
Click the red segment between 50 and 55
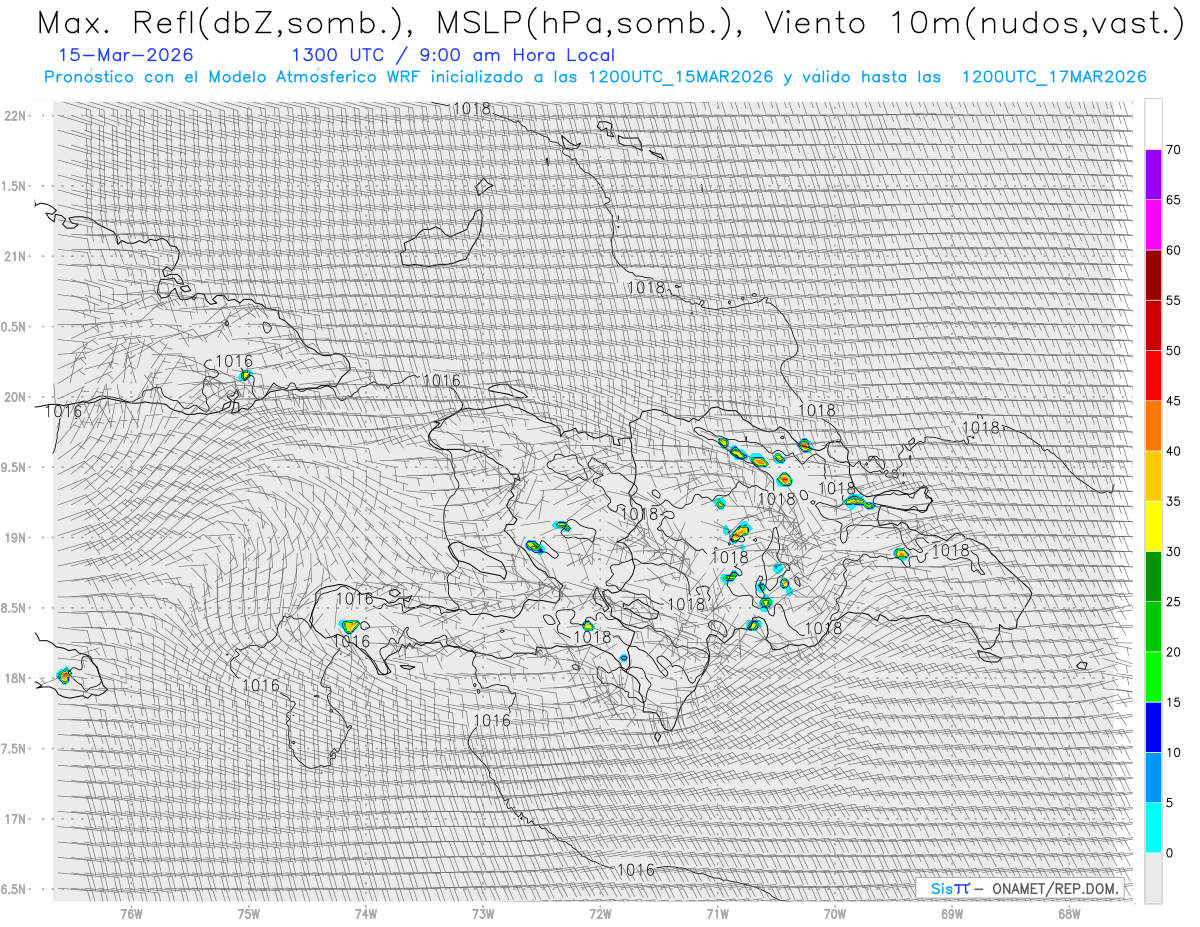[1153, 325]
